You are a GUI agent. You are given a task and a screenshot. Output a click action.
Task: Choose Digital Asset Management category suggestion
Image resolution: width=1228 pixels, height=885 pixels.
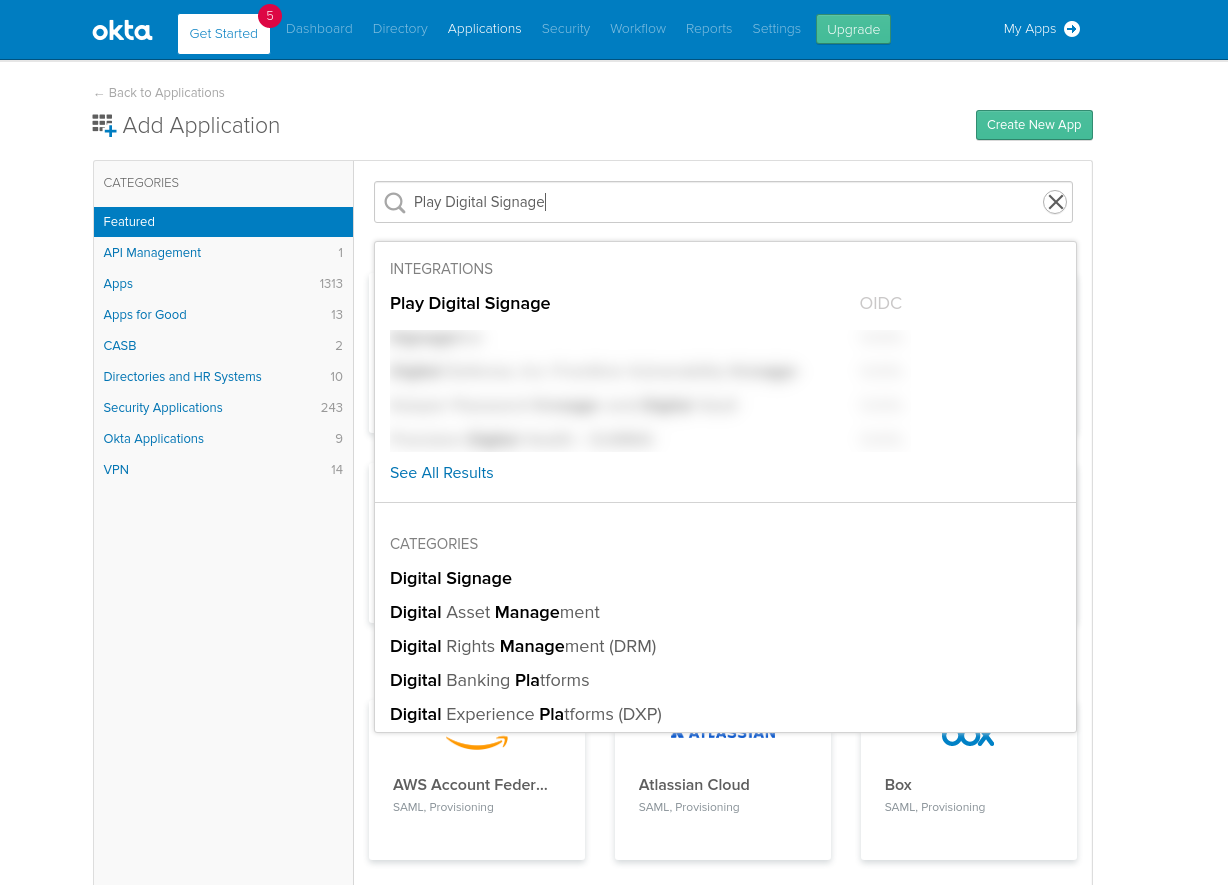(495, 612)
